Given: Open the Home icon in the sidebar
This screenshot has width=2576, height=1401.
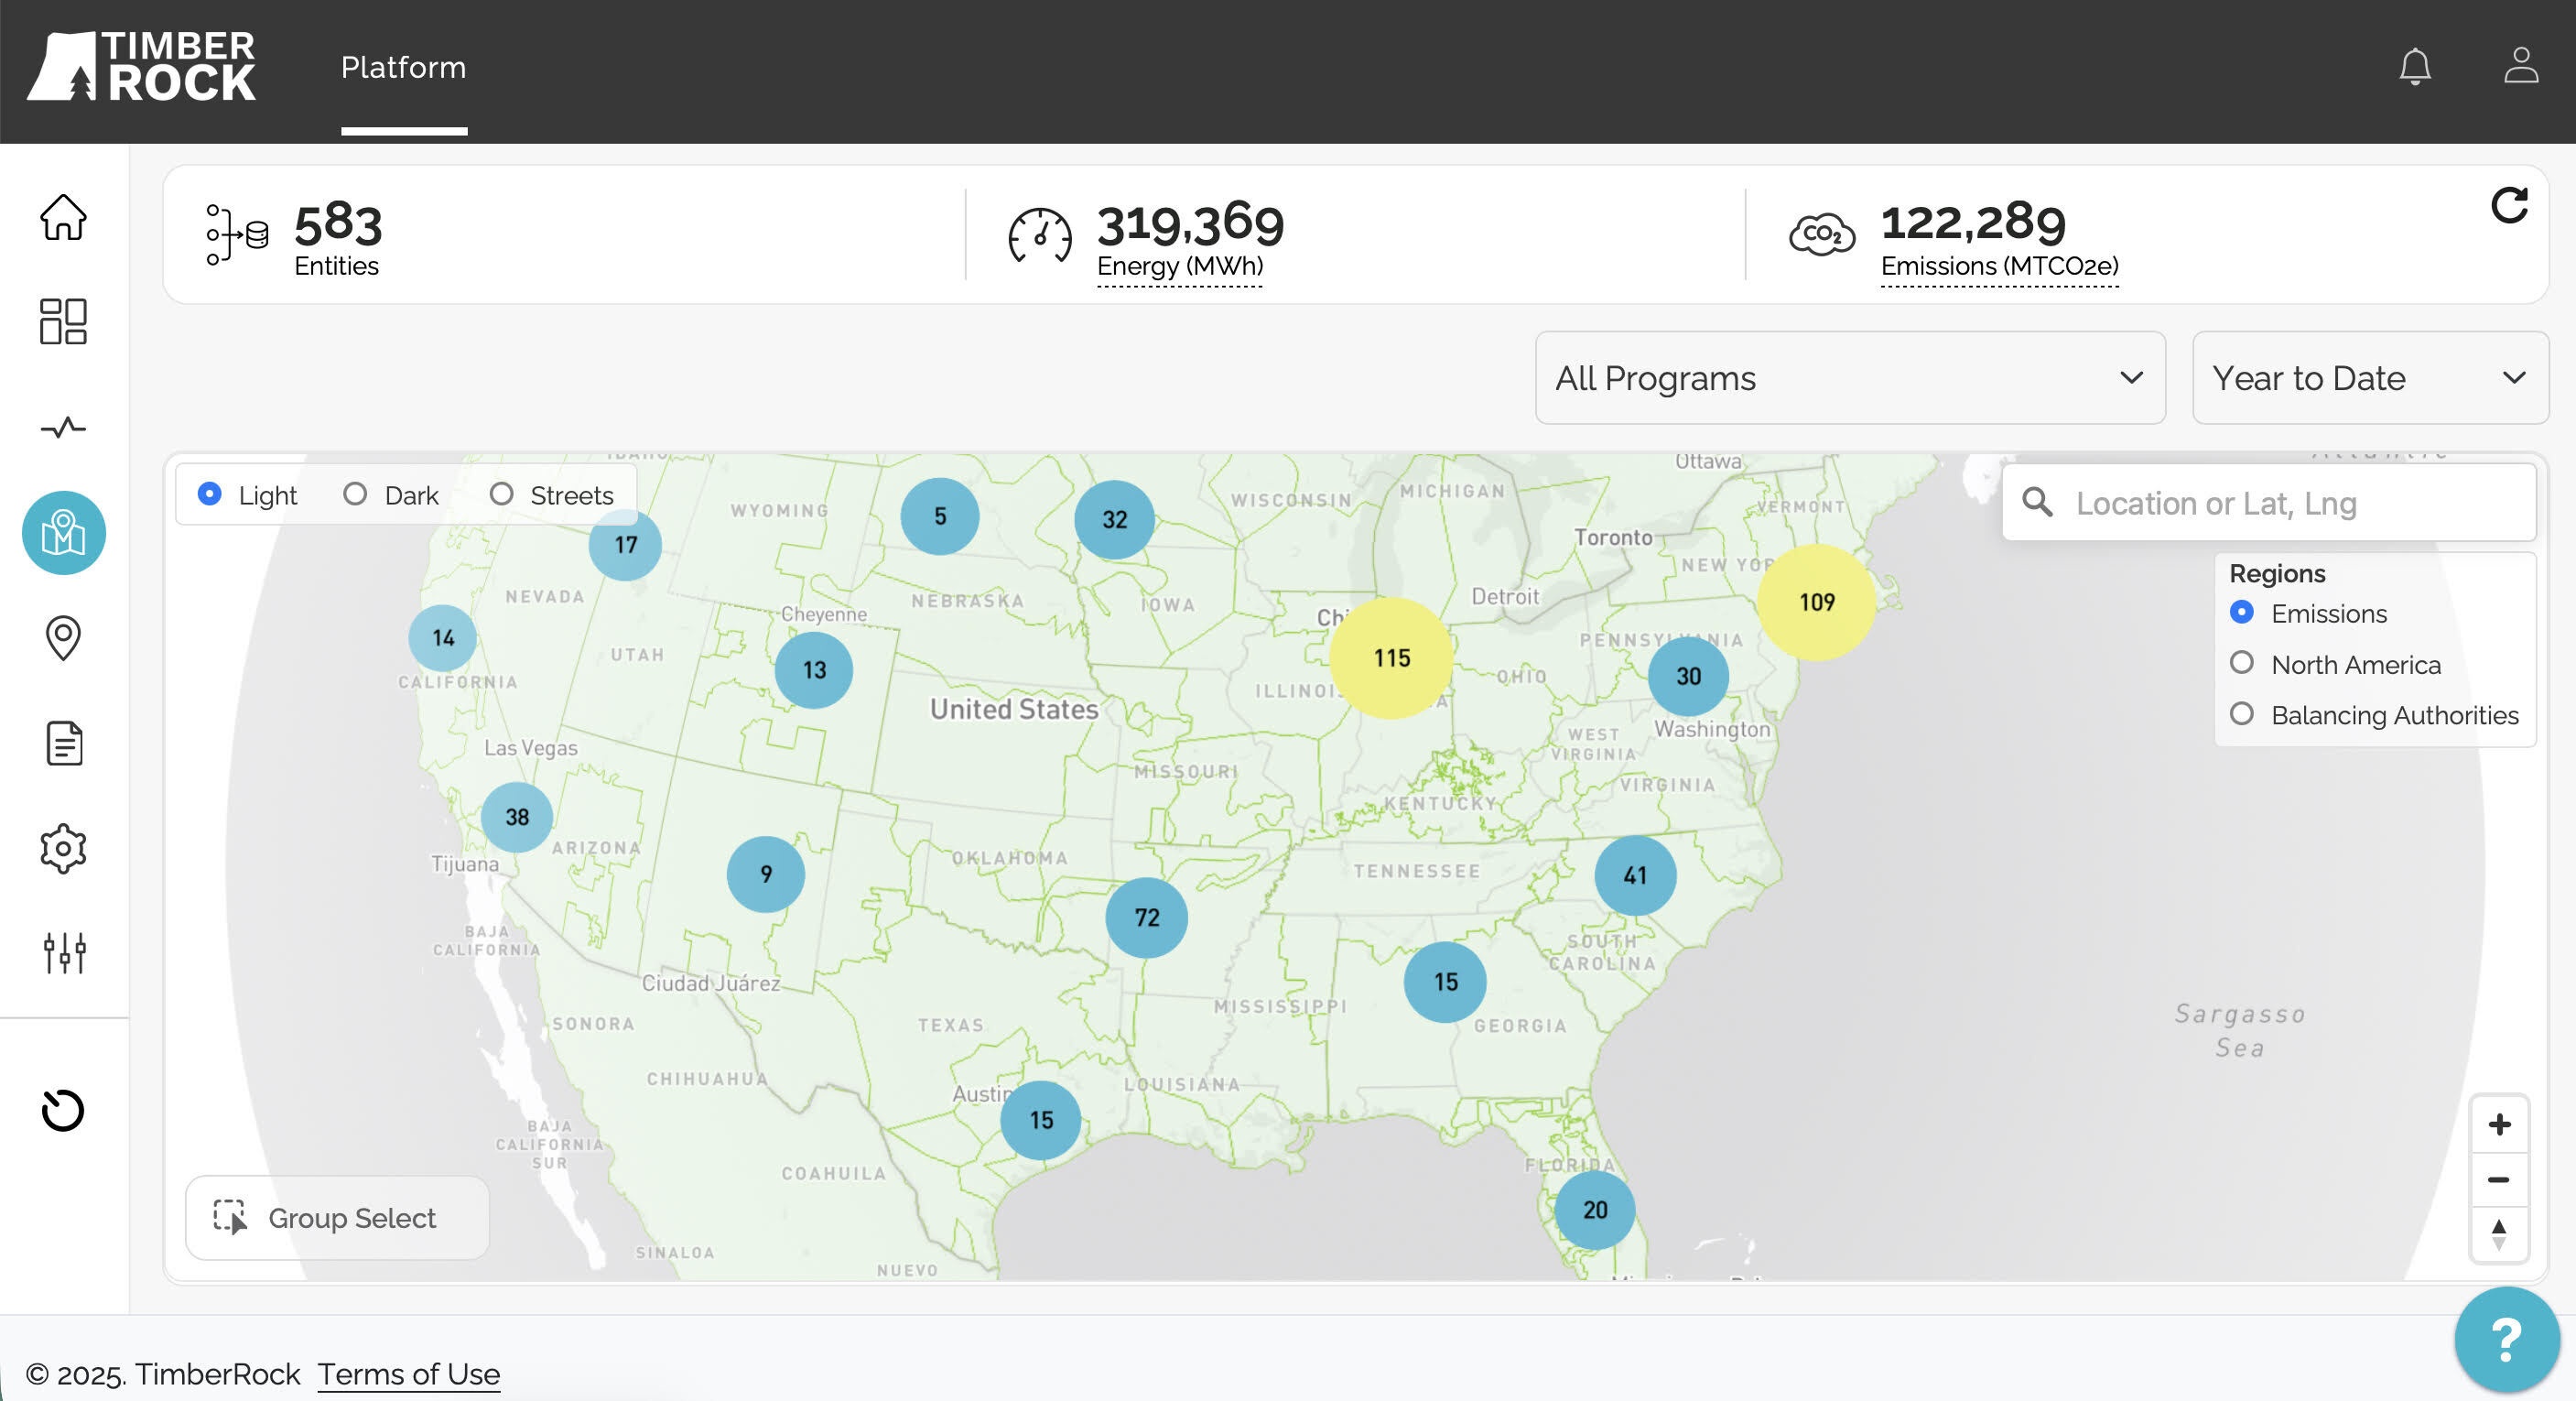Looking at the screenshot, I should coord(63,217).
